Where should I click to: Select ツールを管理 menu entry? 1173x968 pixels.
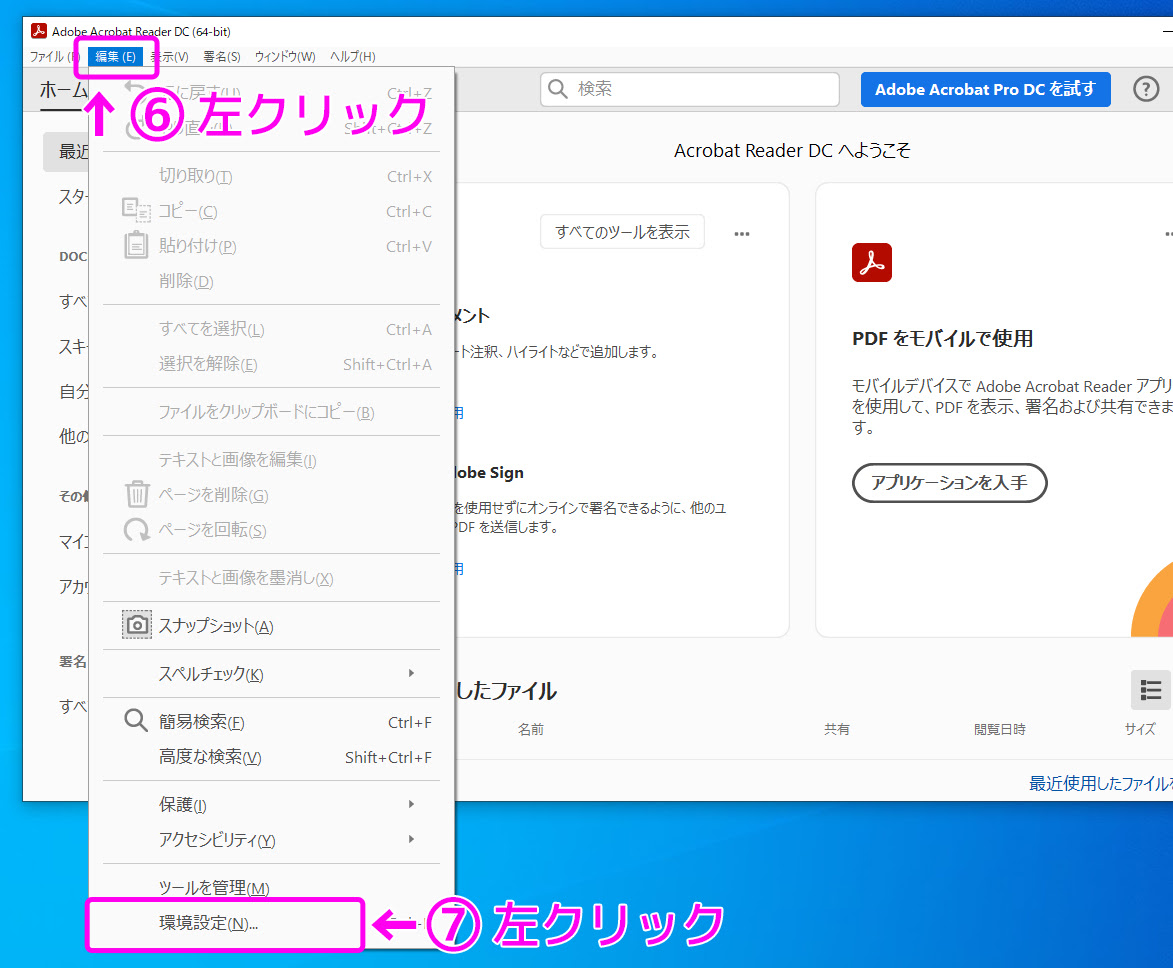(214, 887)
